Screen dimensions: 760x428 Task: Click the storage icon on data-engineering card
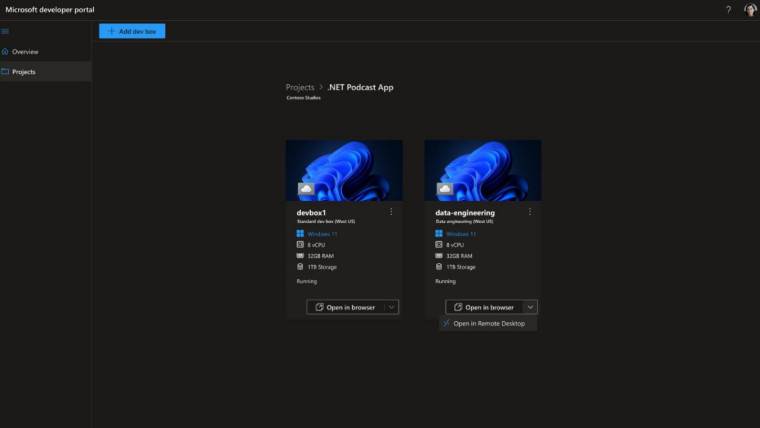pyautogui.click(x=439, y=267)
